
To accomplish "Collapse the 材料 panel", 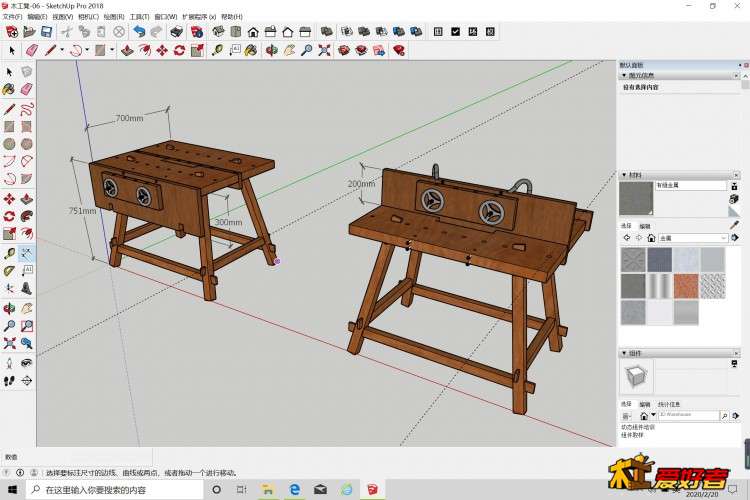I will 624,175.
